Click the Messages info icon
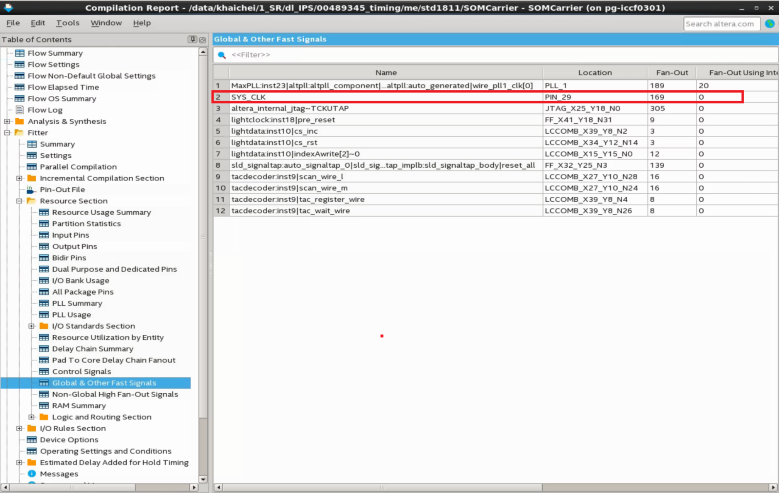Screen dimensions: 779x493 click(32, 474)
